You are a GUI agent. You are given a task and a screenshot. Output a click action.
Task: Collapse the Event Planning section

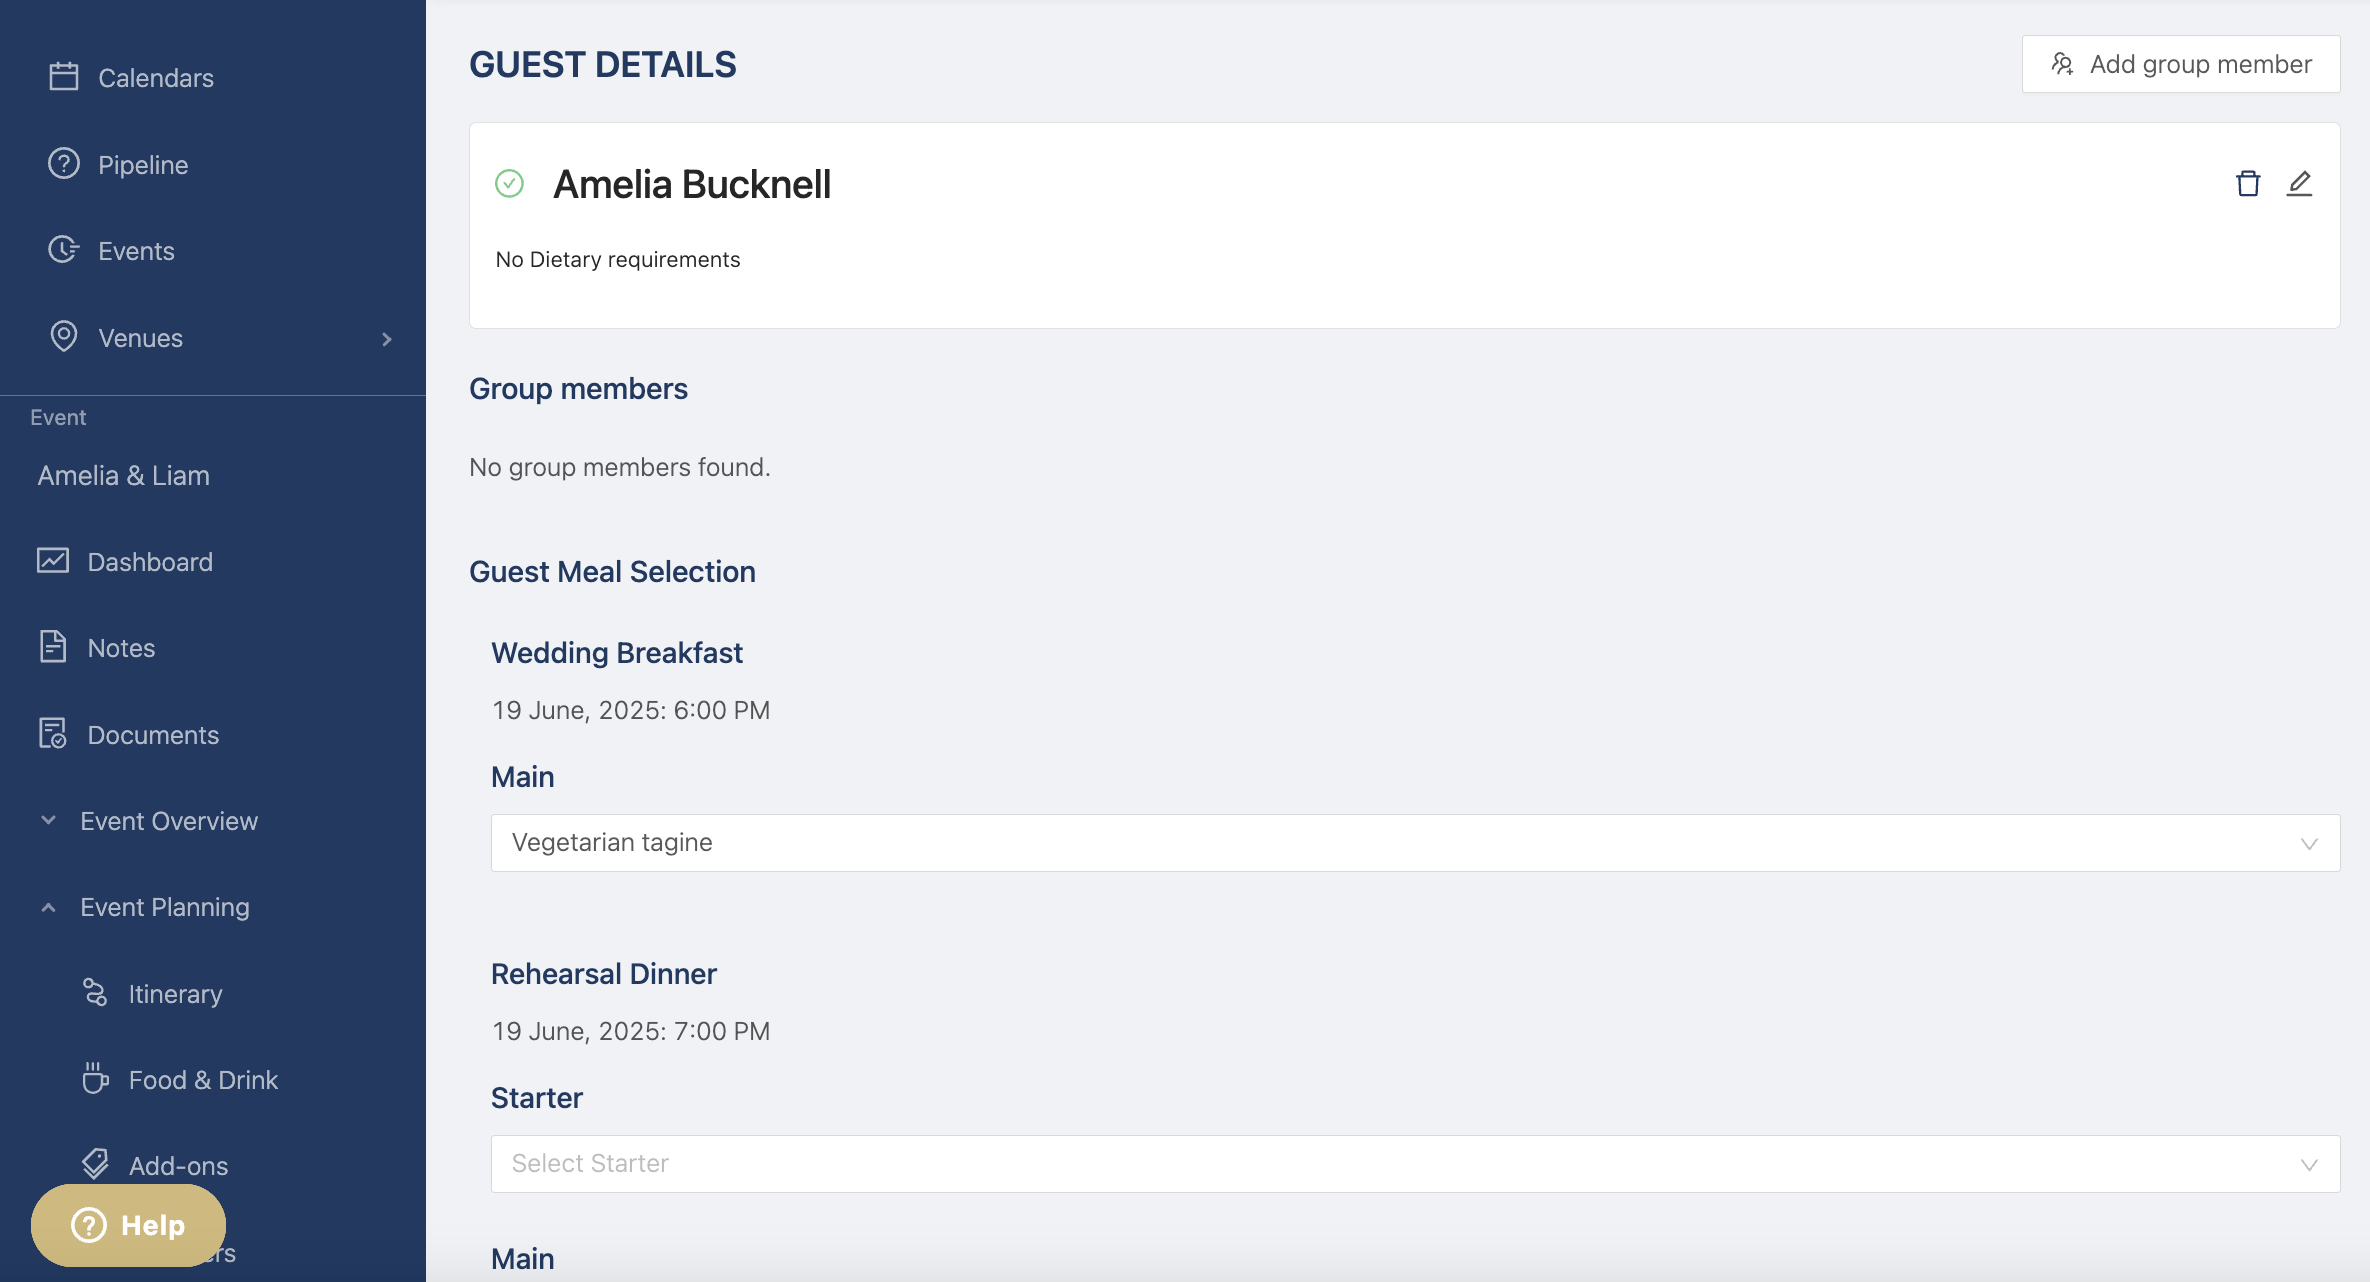pos(164,907)
